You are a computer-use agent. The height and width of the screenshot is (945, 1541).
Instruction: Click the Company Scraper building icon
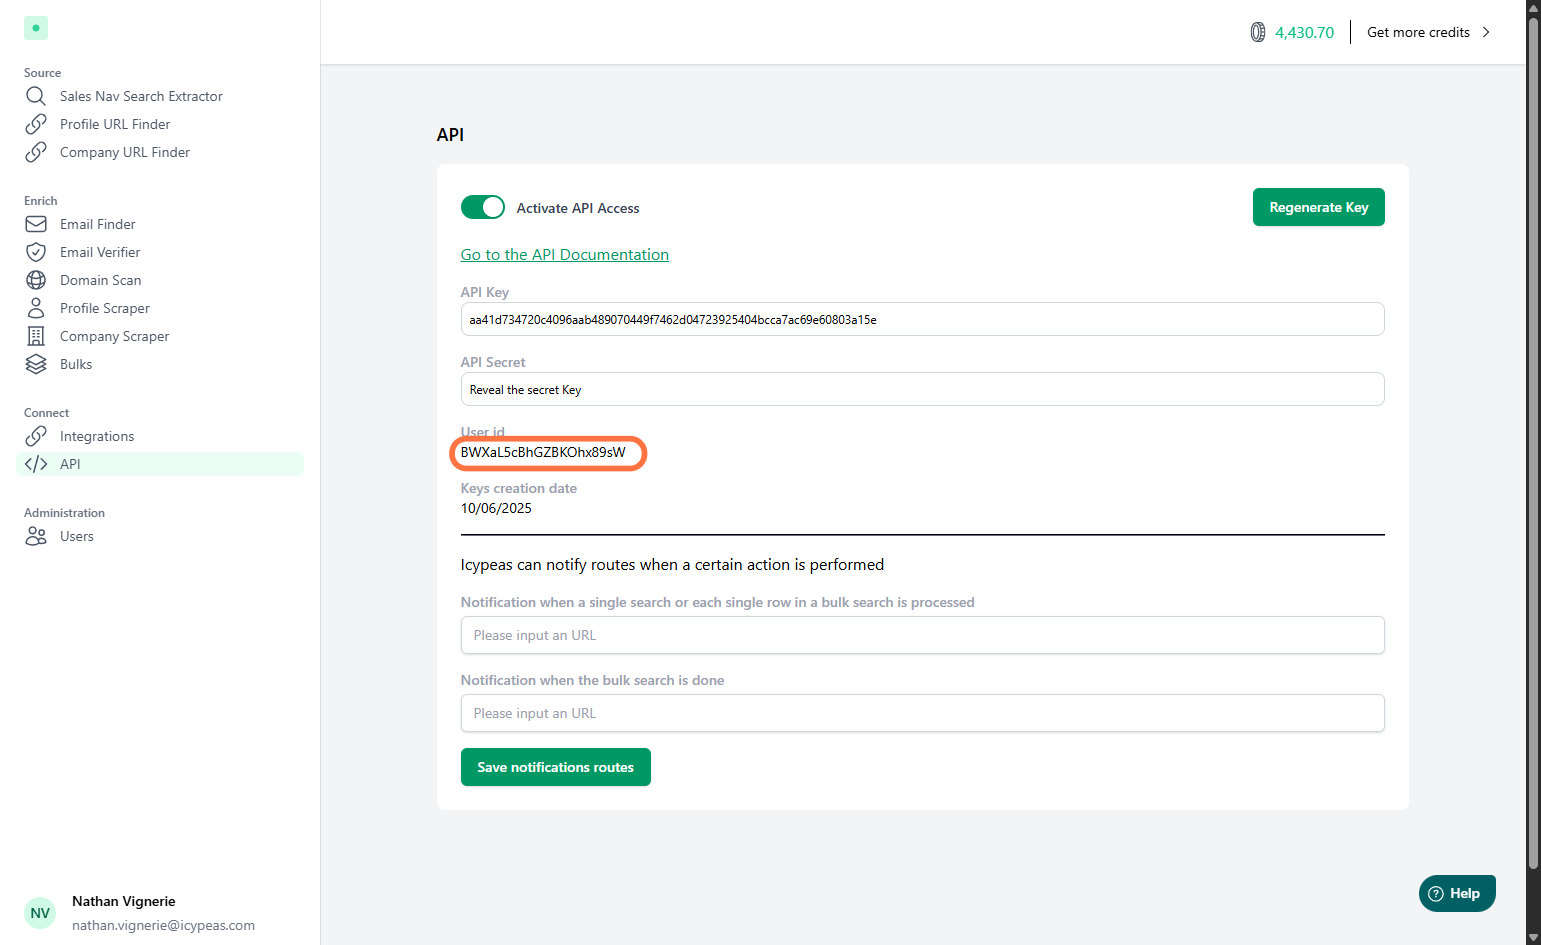tap(36, 336)
